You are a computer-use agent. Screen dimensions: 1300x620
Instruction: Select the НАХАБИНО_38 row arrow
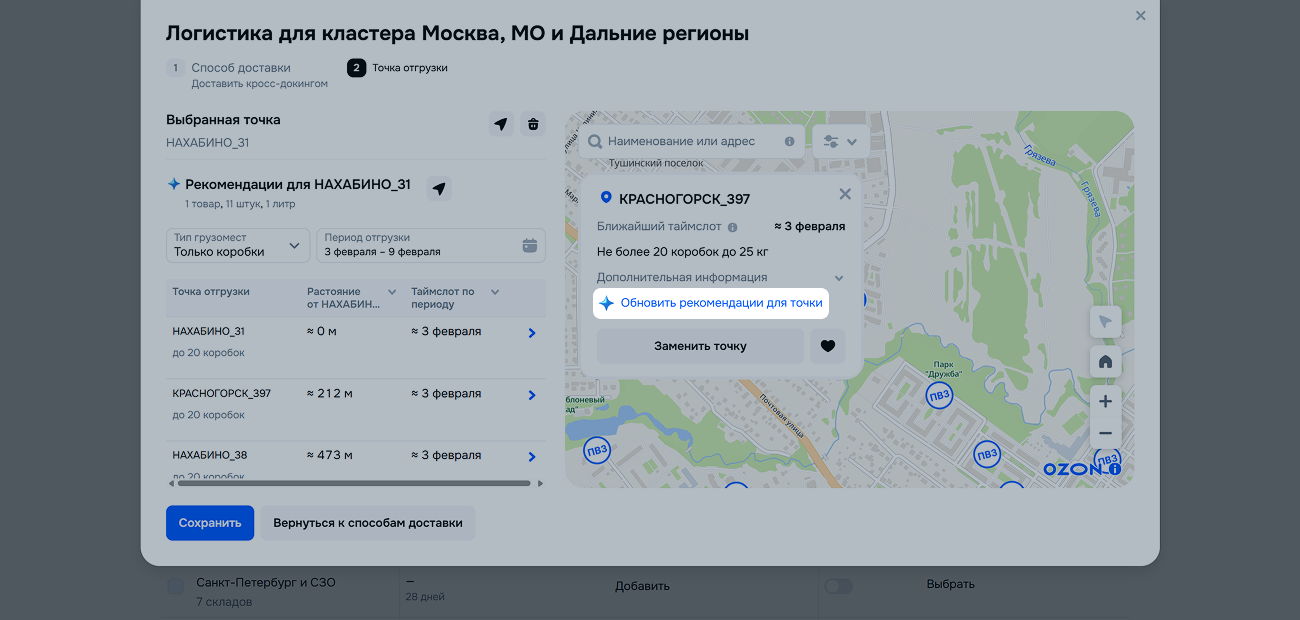[532, 457]
